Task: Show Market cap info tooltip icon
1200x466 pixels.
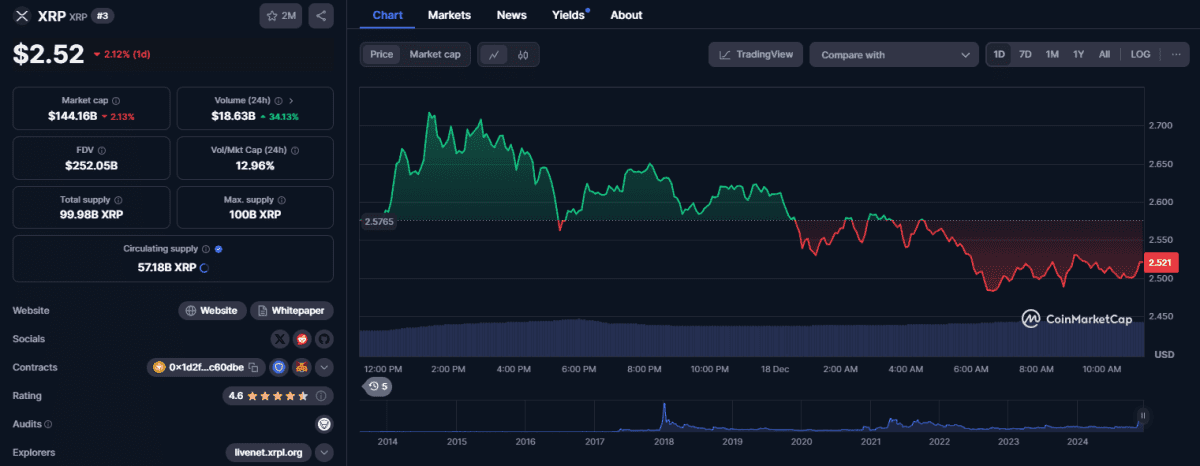Action: click(116, 101)
